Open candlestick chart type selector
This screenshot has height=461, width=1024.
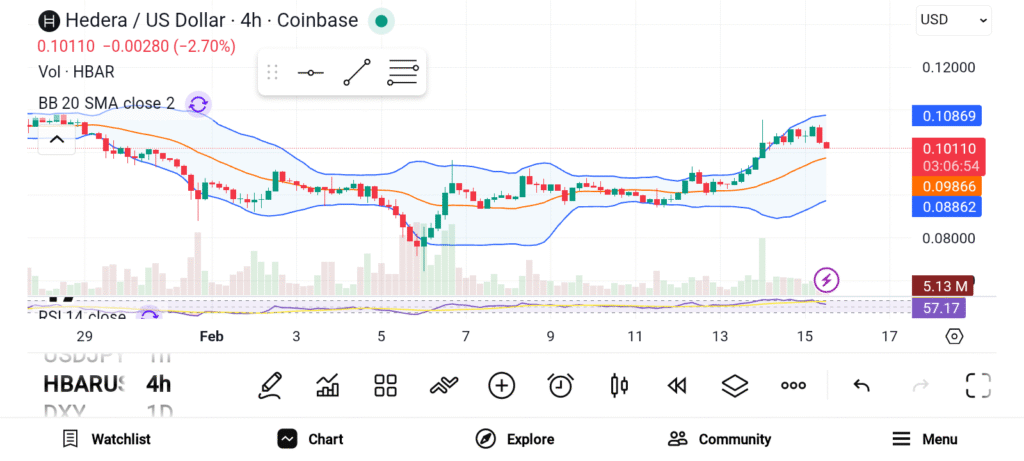618,385
